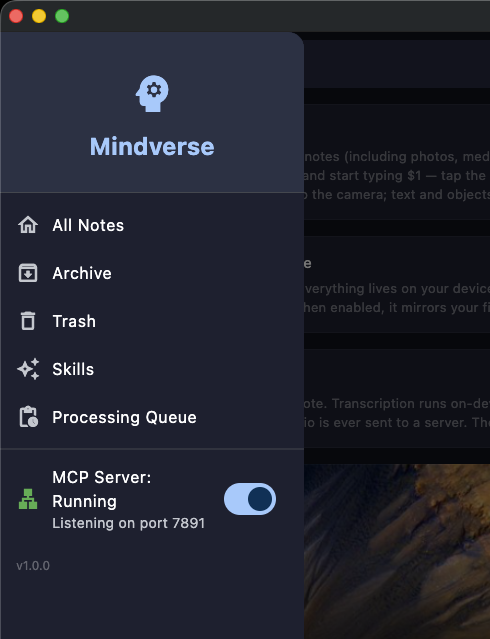Toggle the MCP Server switch off
This screenshot has width=490, height=639.
pyautogui.click(x=249, y=499)
